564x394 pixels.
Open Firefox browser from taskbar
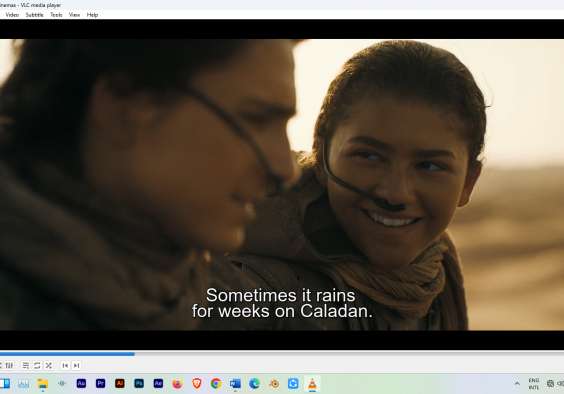click(177, 384)
